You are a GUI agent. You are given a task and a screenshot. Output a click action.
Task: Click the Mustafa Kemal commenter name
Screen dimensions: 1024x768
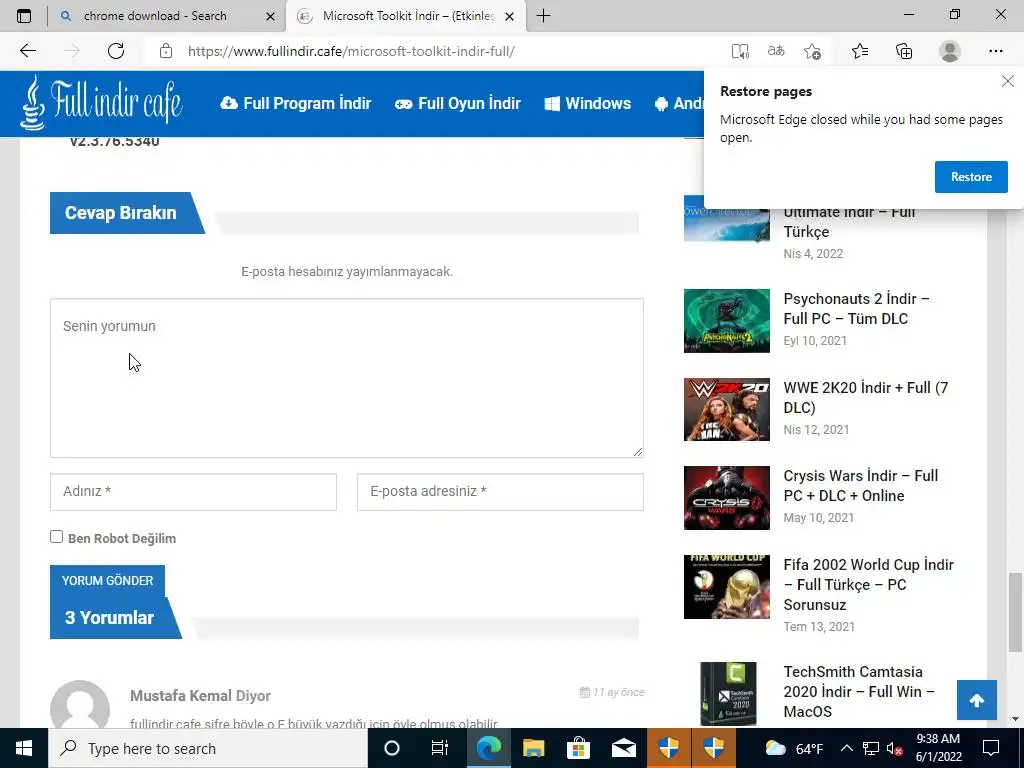(181, 696)
